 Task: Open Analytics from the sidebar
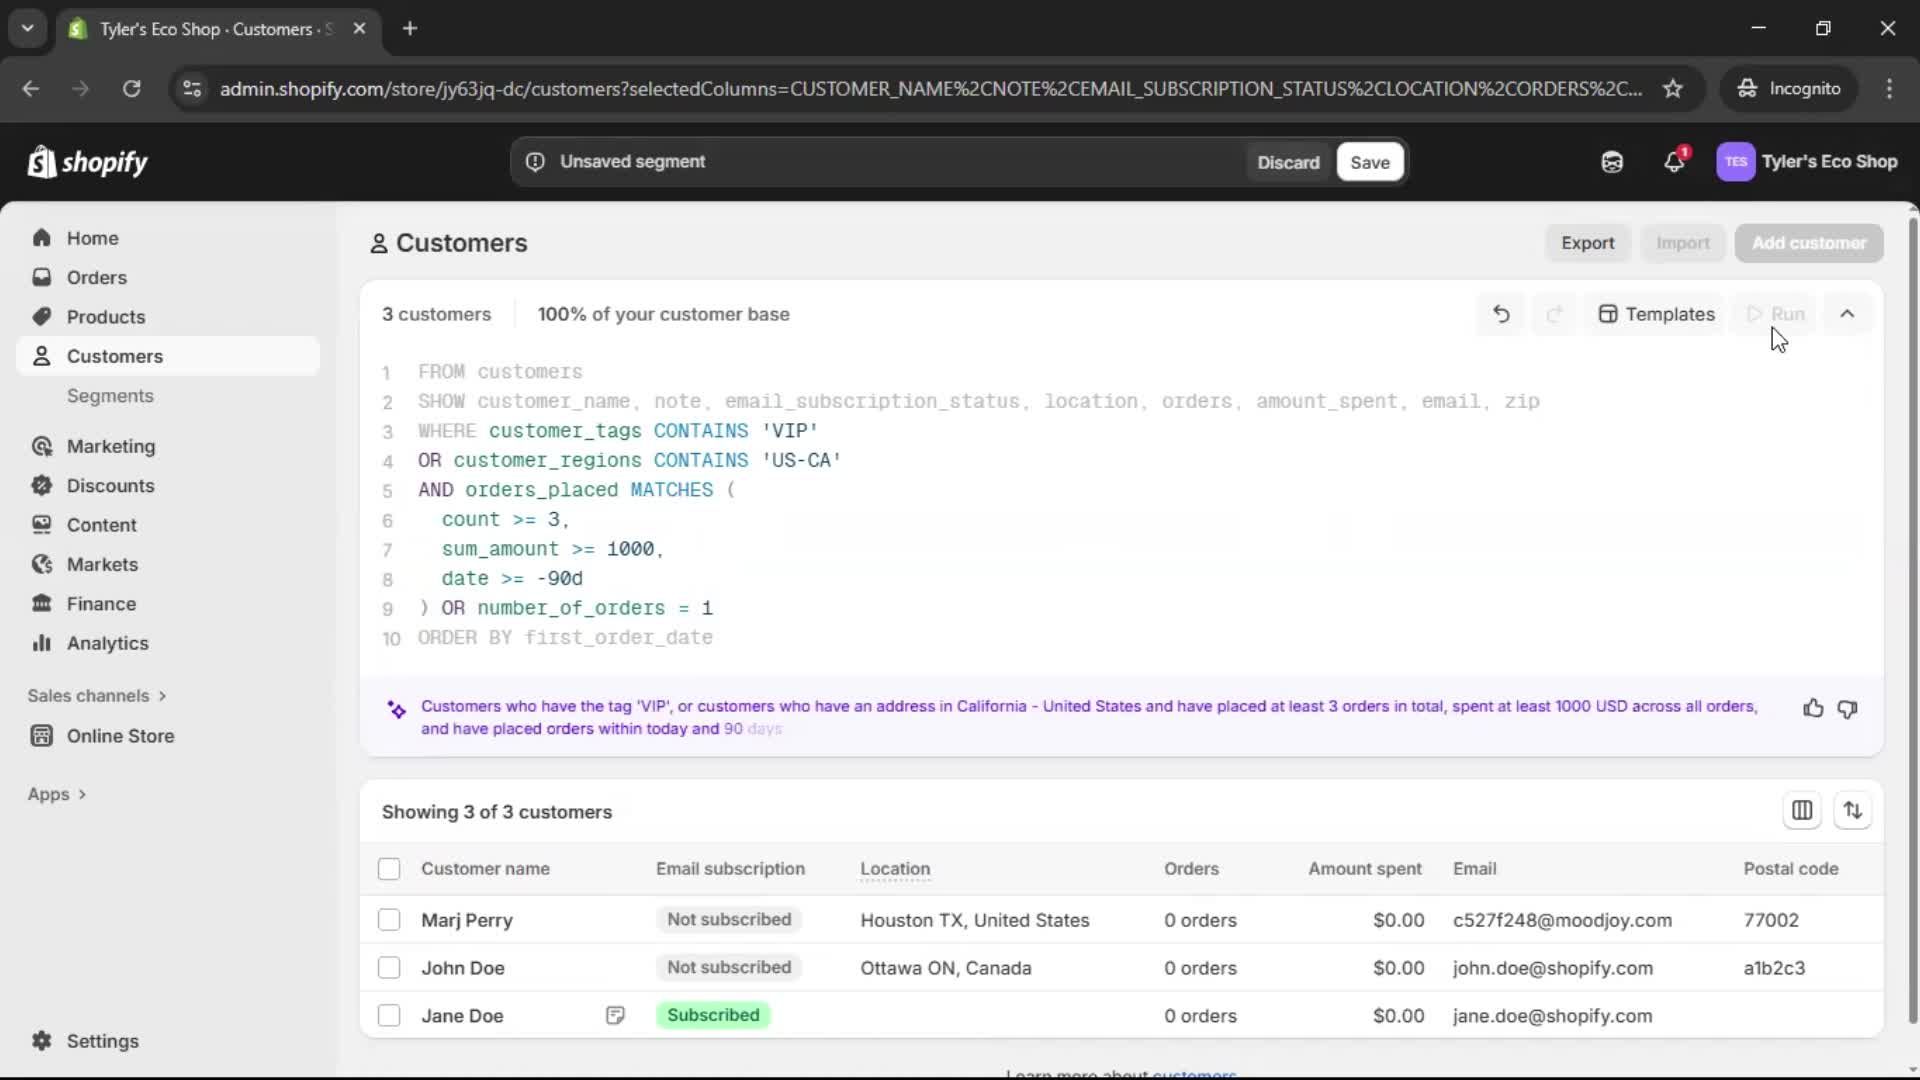pos(105,643)
